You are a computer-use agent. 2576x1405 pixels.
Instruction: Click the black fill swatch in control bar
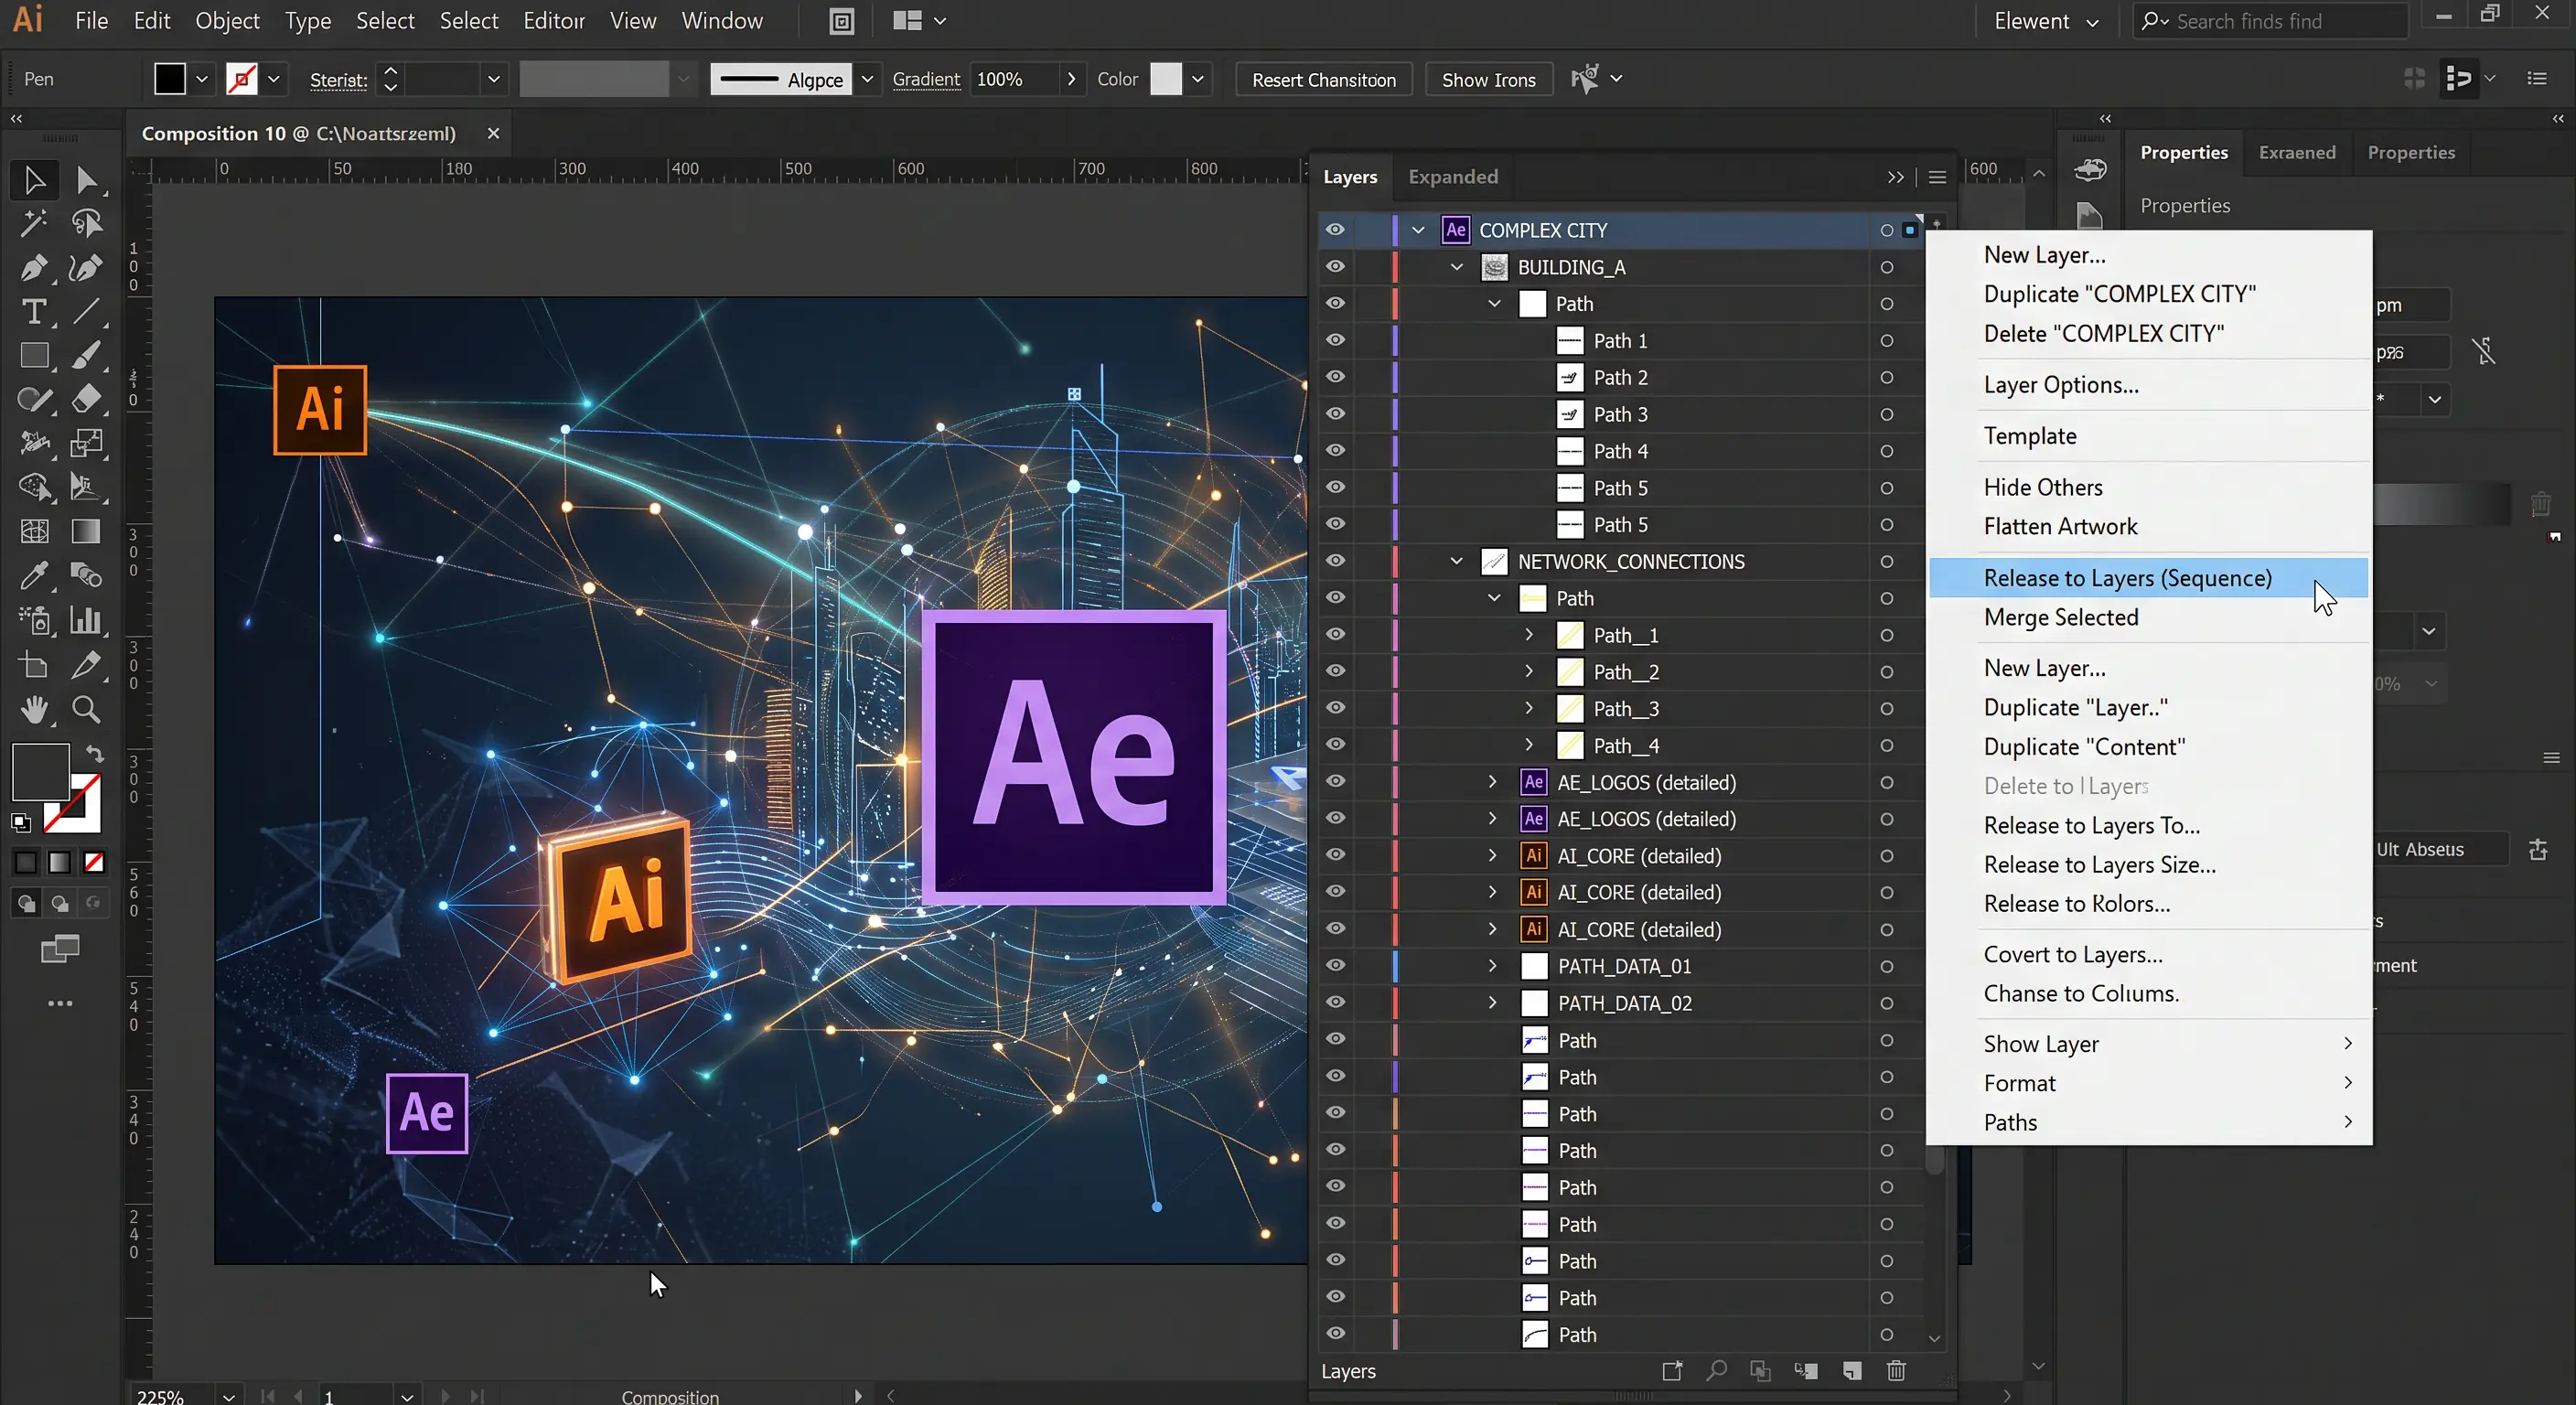tap(170, 79)
